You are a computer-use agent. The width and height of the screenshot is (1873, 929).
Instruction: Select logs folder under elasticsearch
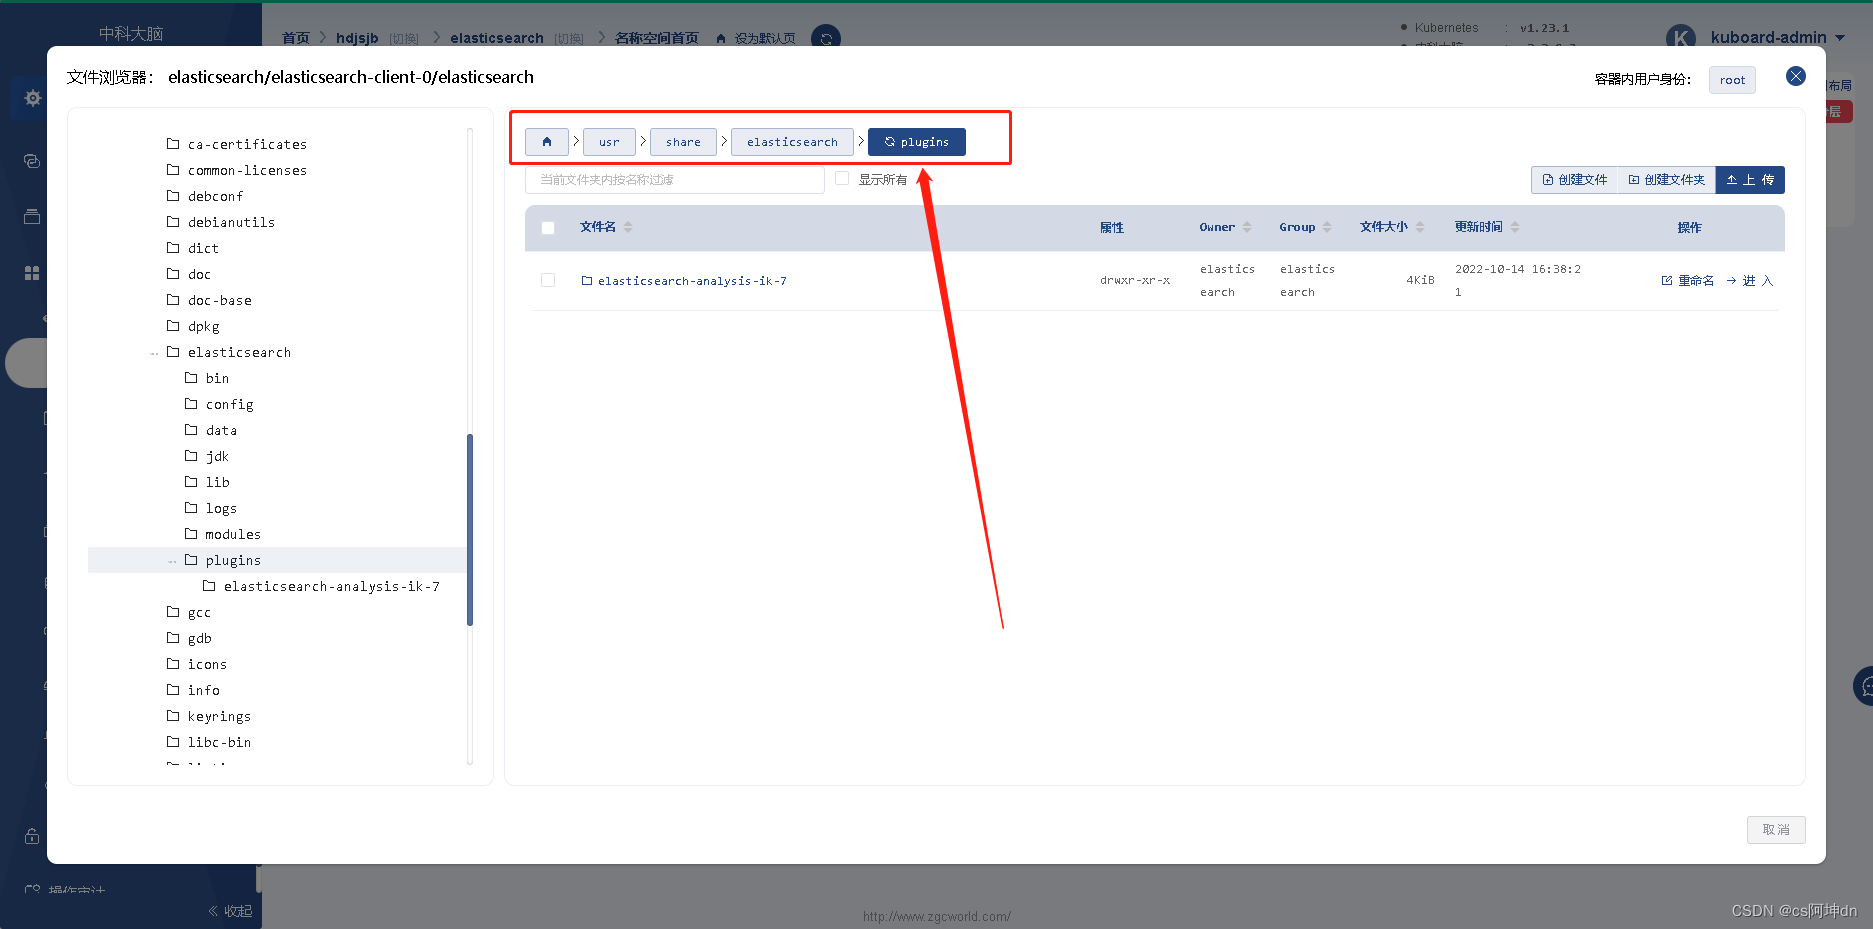221,508
